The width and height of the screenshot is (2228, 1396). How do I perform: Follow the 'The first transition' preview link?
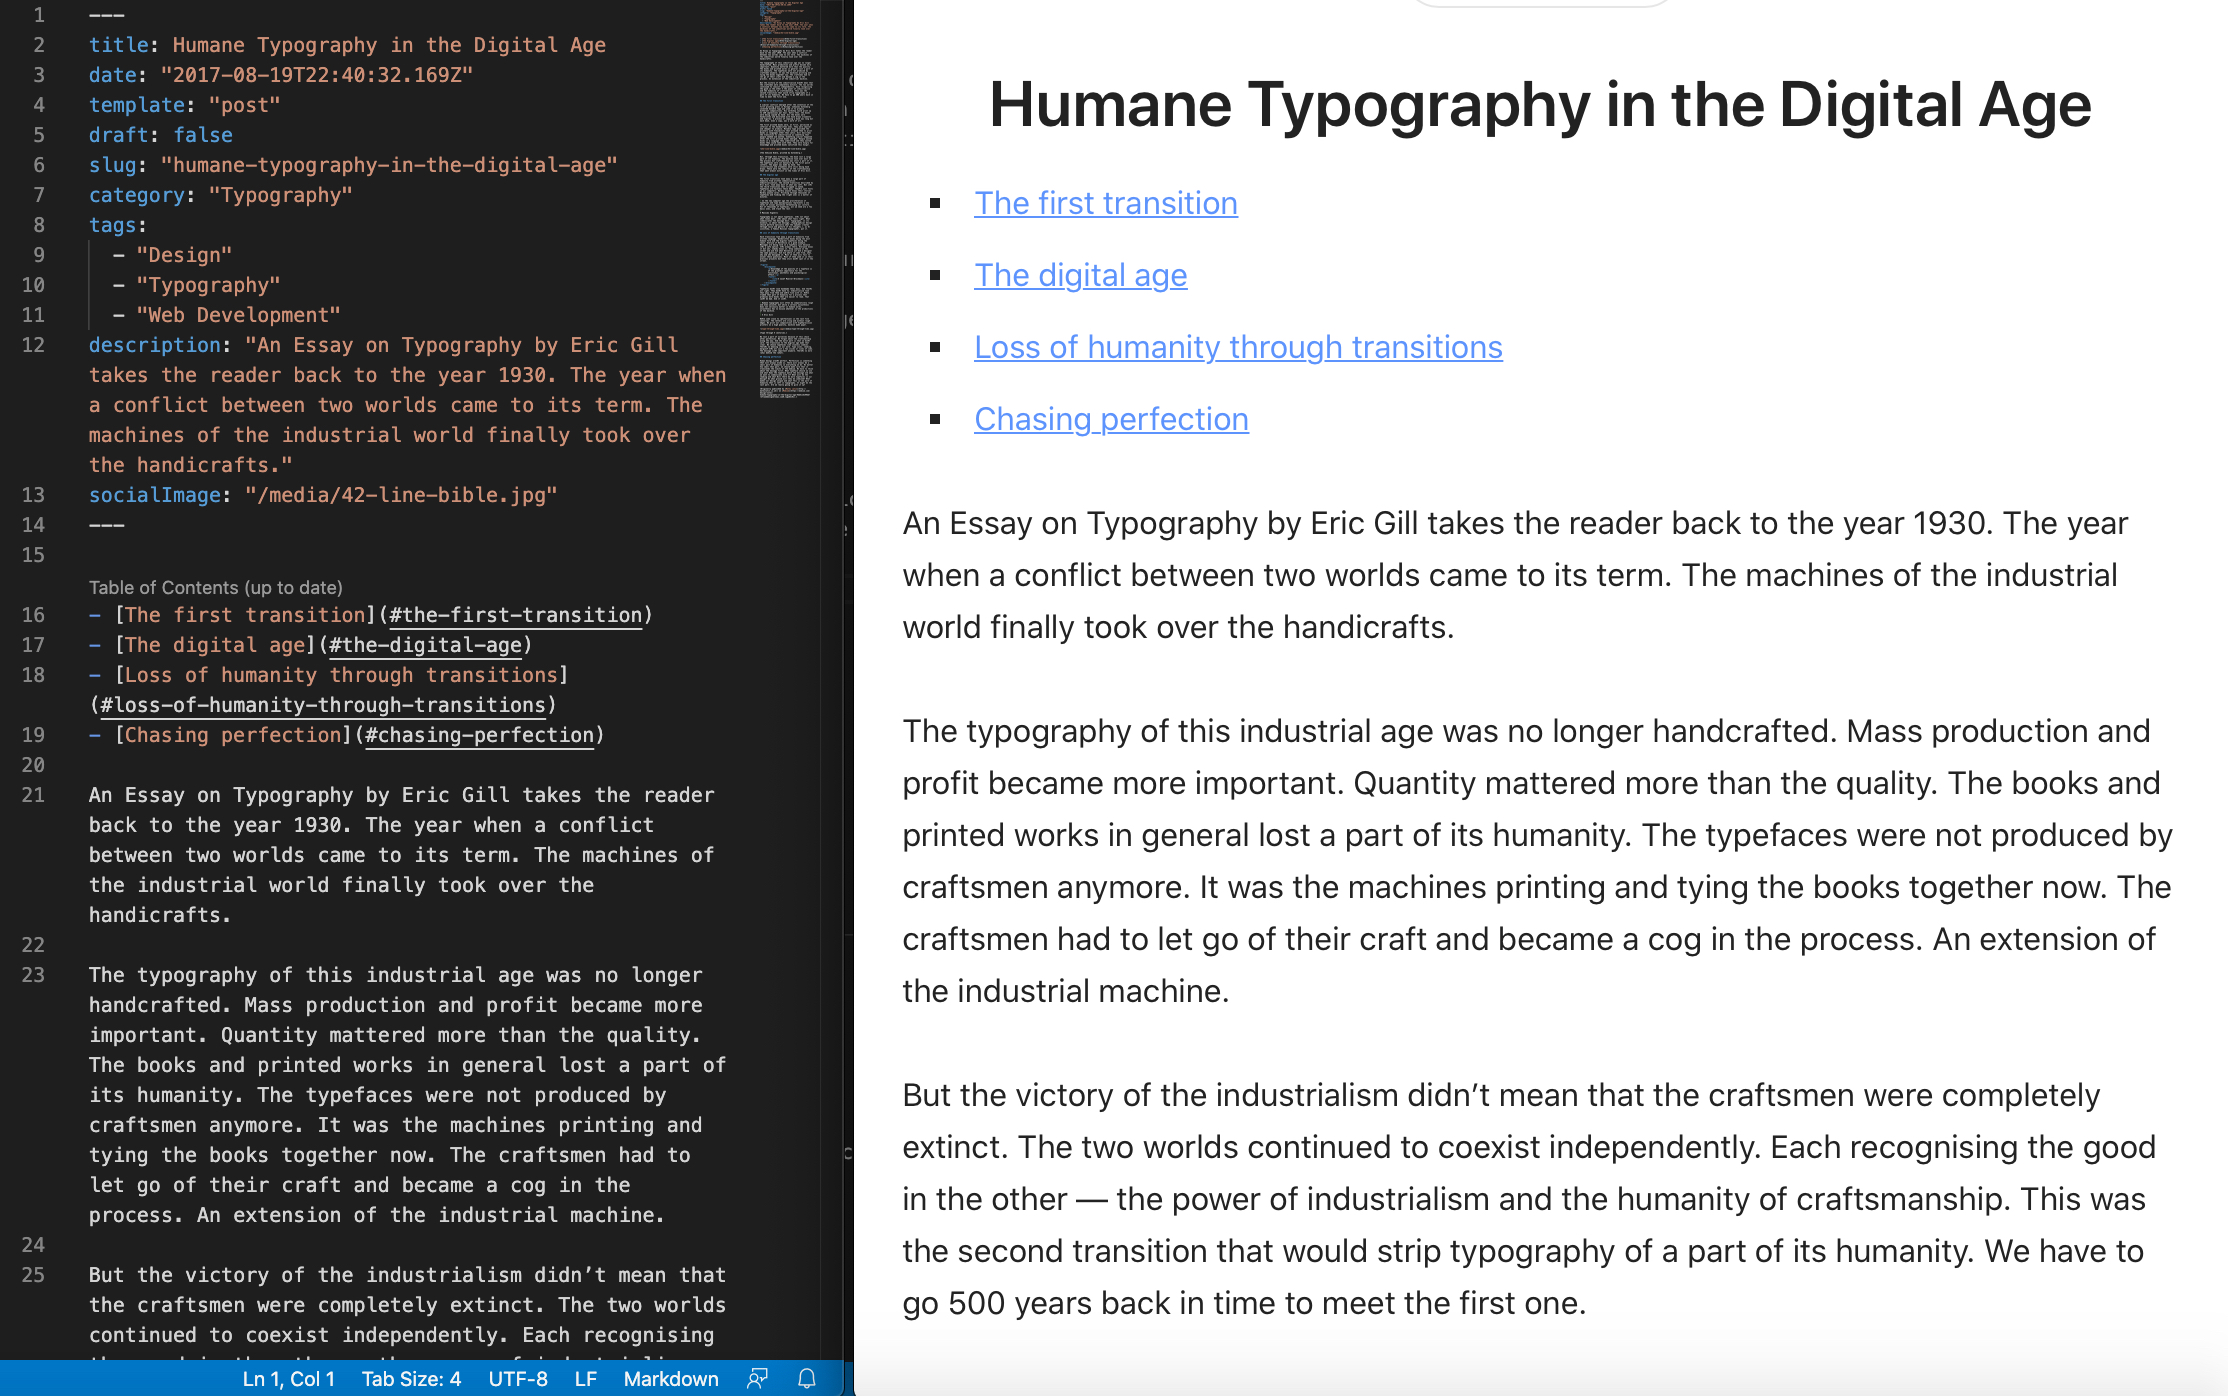[1106, 203]
